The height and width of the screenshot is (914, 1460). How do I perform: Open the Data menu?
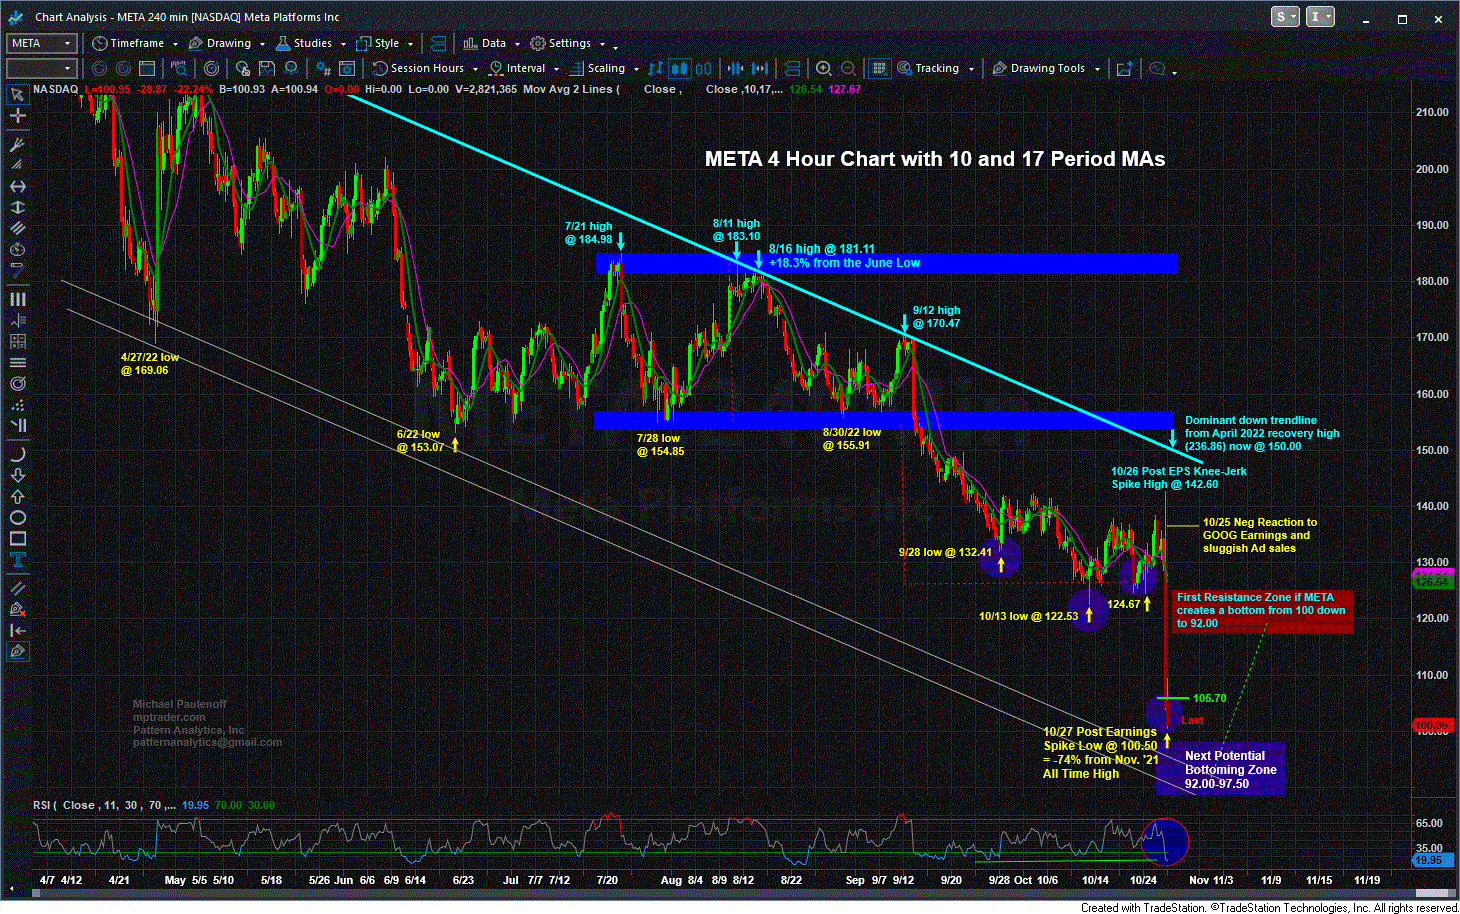click(x=484, y=43)
